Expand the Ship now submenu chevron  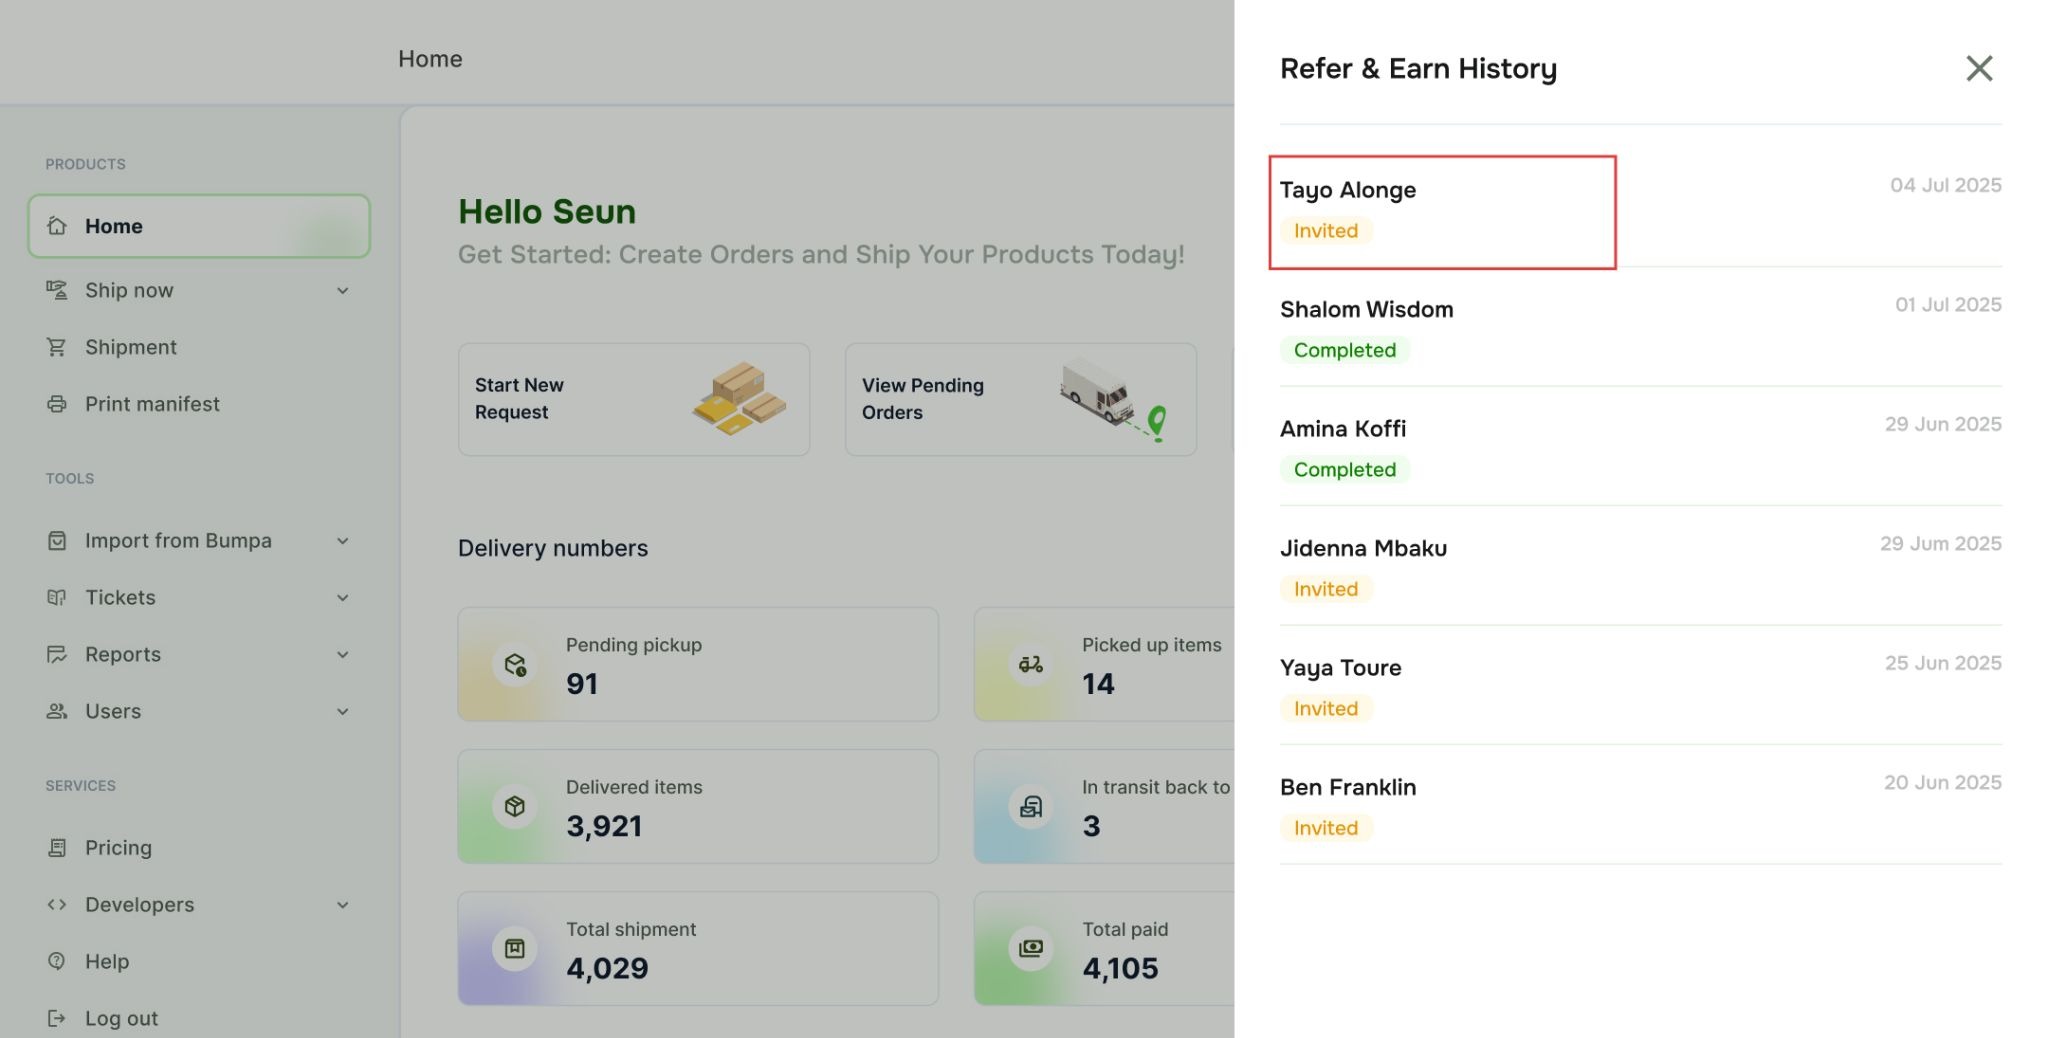[x=343, y=291]
